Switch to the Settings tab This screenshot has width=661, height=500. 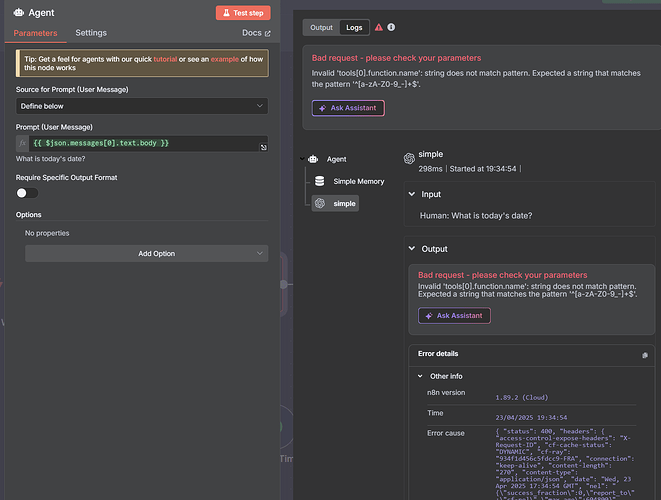[91, 33]
